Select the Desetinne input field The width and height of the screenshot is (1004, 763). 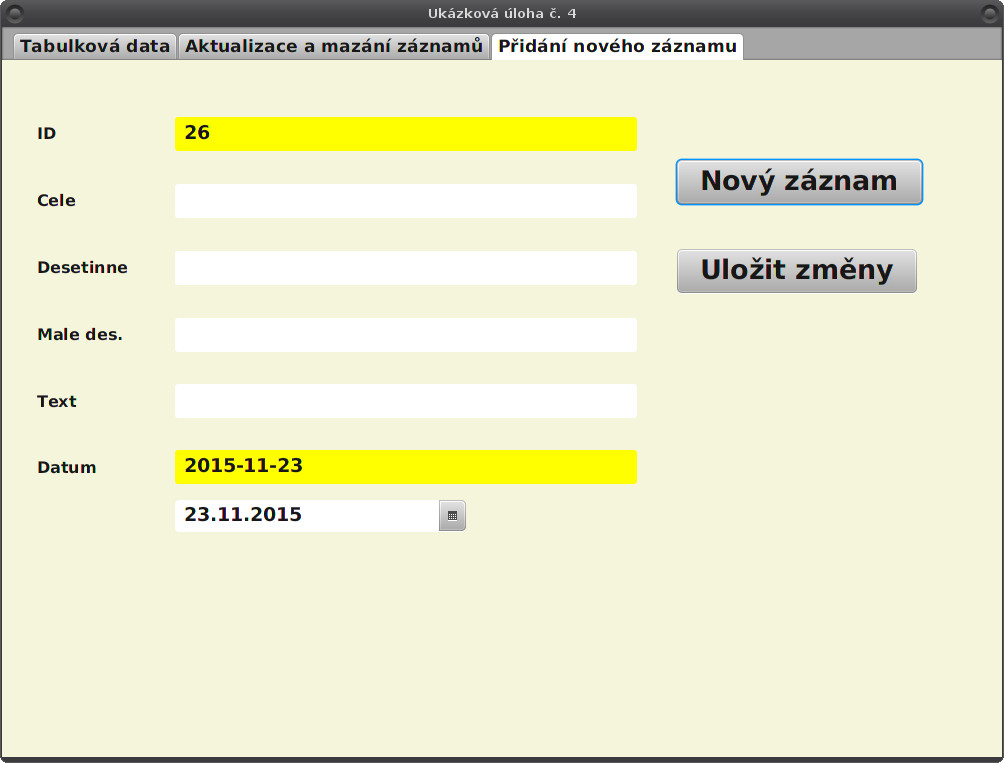tap(406, 267)
